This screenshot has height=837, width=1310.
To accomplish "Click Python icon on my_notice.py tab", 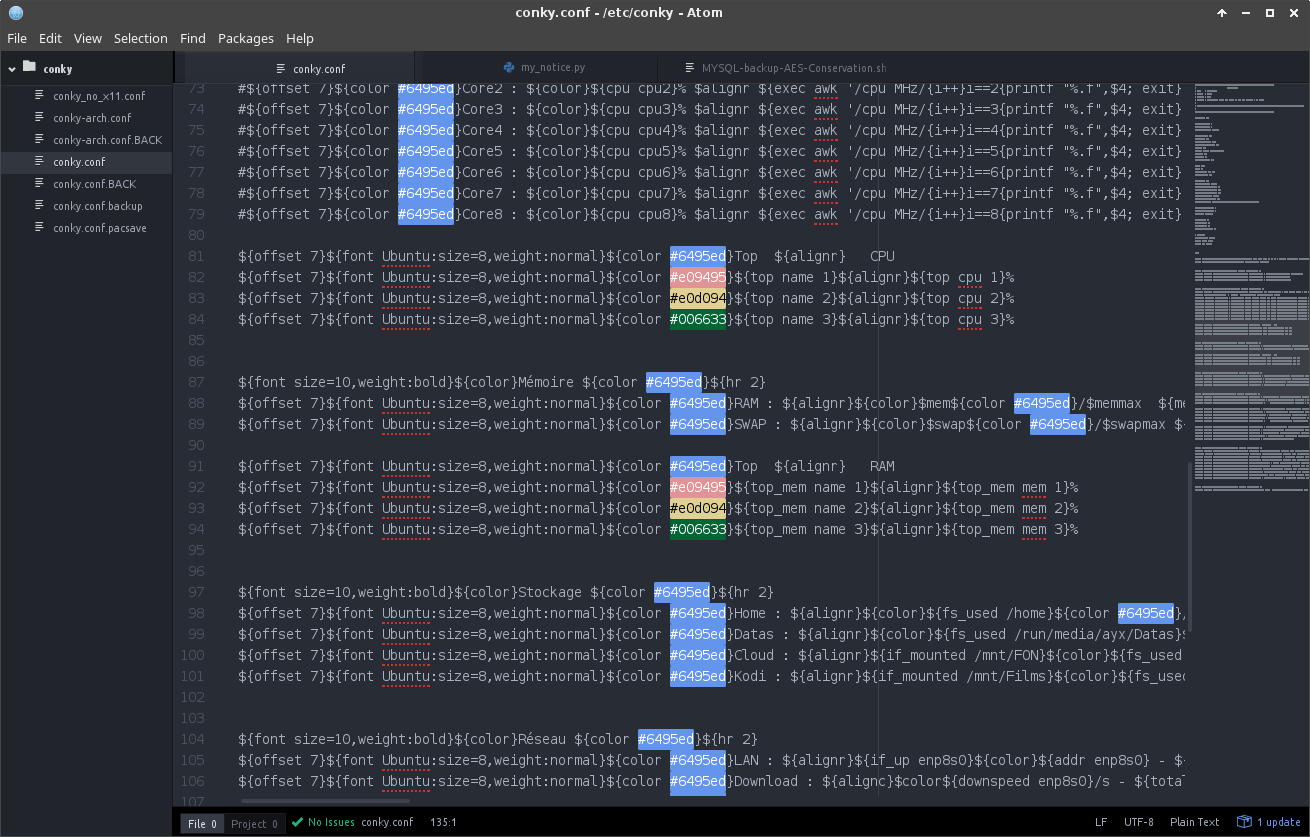I will [x=510, y=67].
